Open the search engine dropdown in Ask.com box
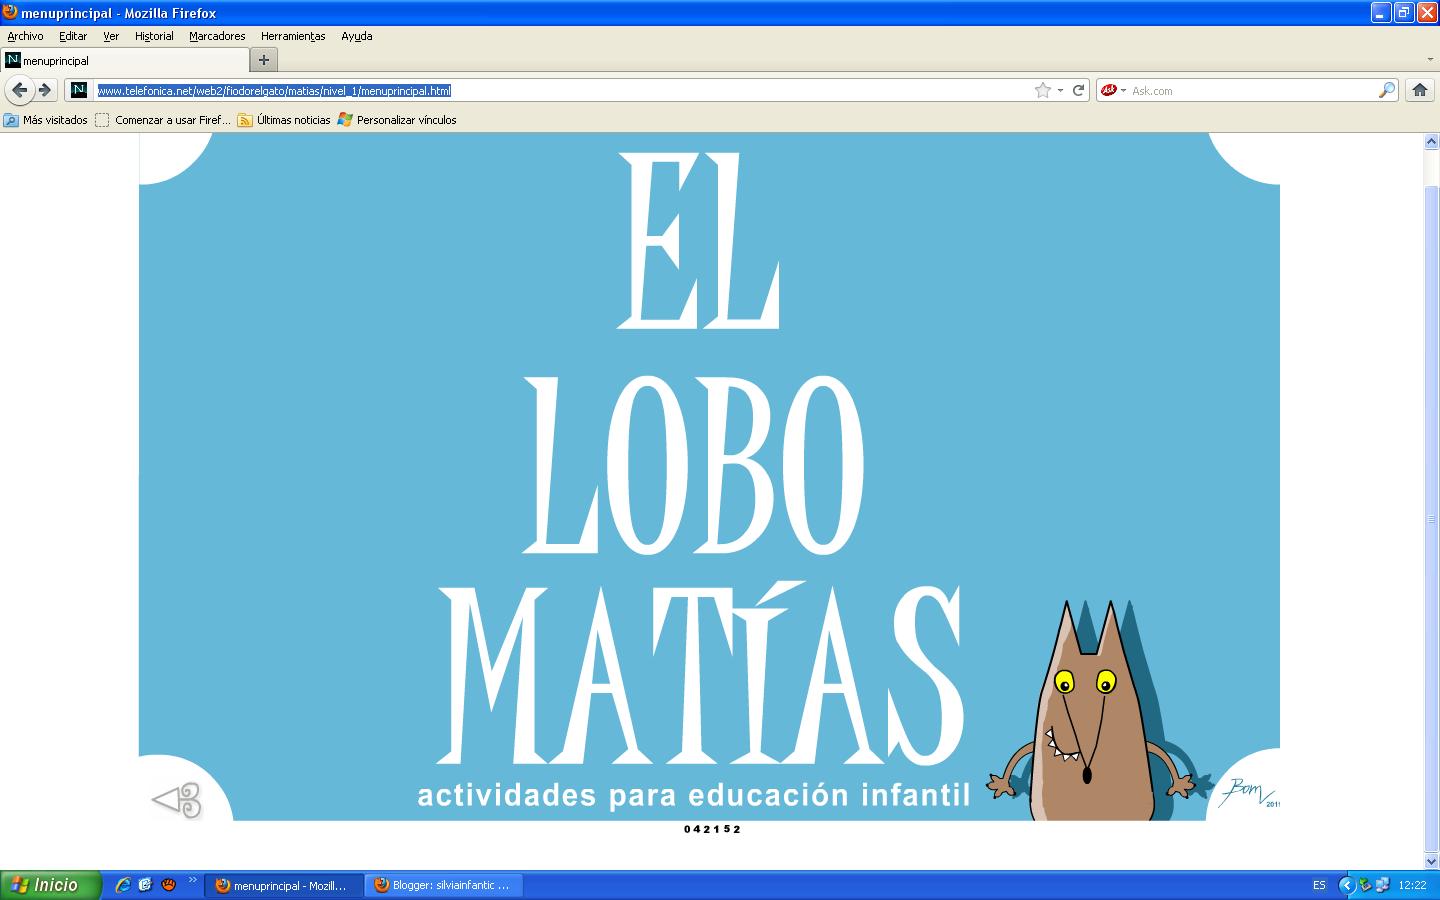 [1123, 90]
